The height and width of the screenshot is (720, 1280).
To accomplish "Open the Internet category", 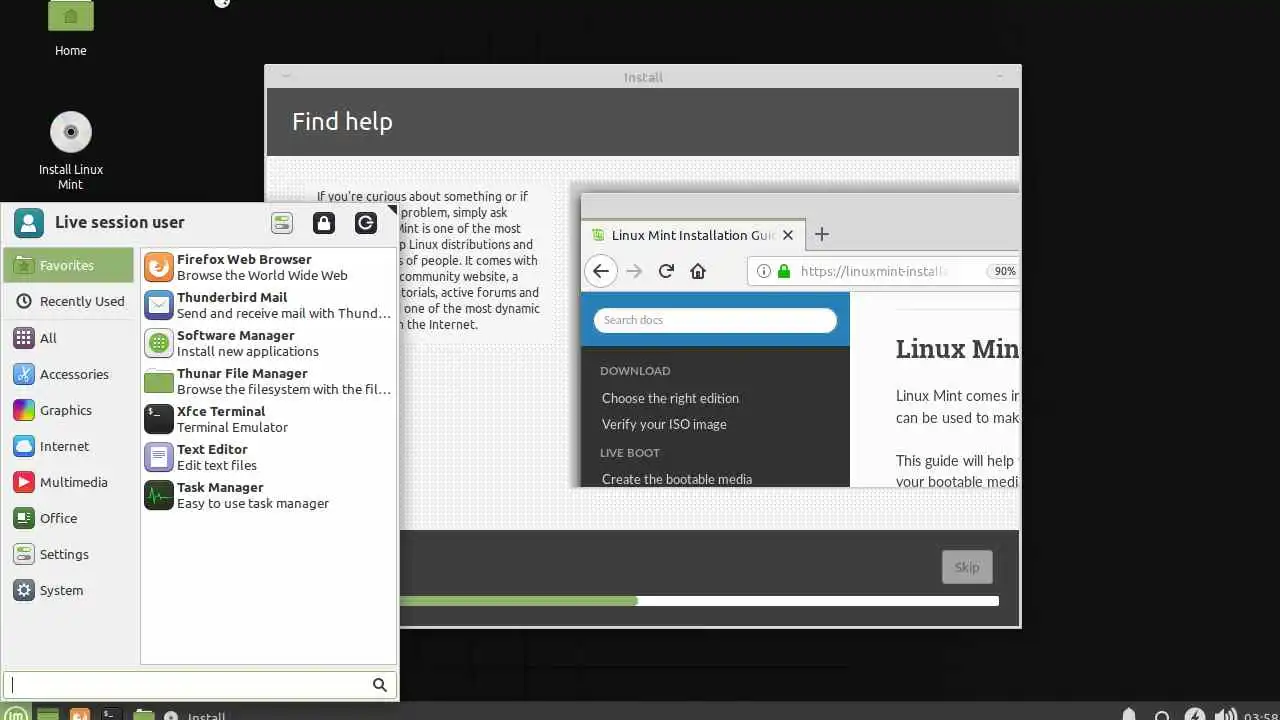I will [x=68, y=446].
